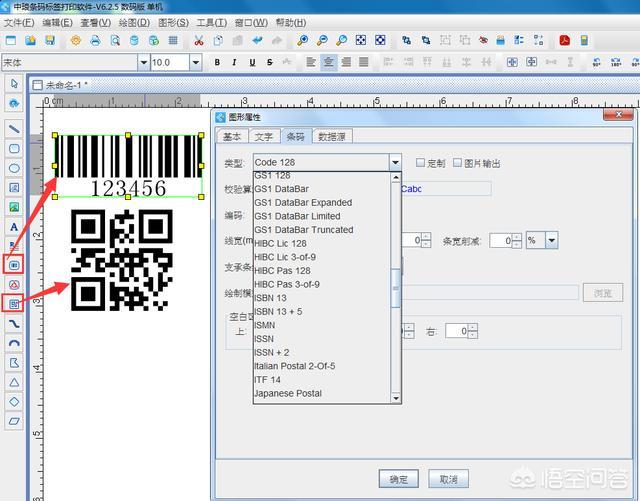
Task: Open the 工具(T) menu
Action: [x=211, y=23]
